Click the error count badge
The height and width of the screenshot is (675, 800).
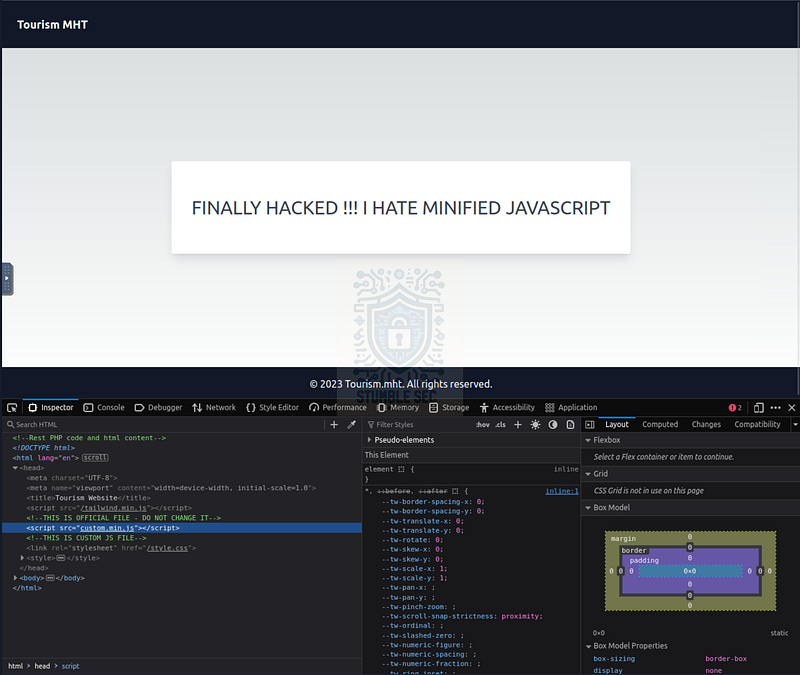coord(735,408)
